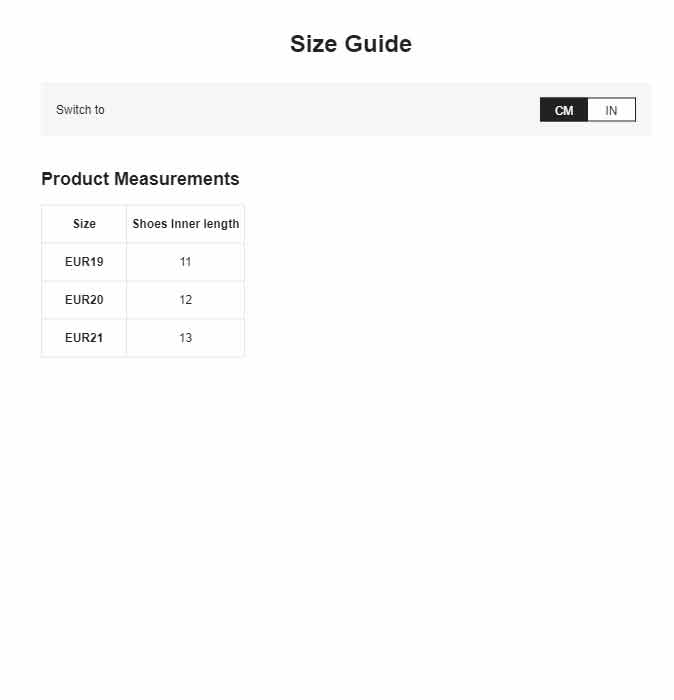674x700 pixels.
Task: Click the EUR19 size cell
Action: [84, 262]
